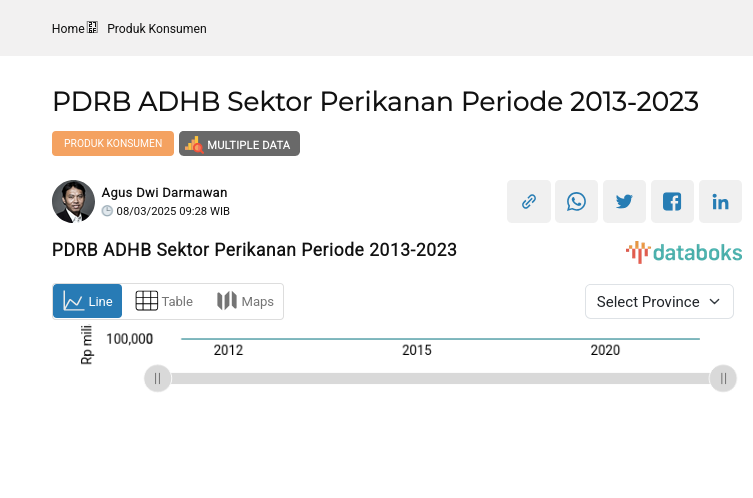Click the chart range slider track
Image resolution: width=753 pixels, height=498 pixels.
coord(440,378)
